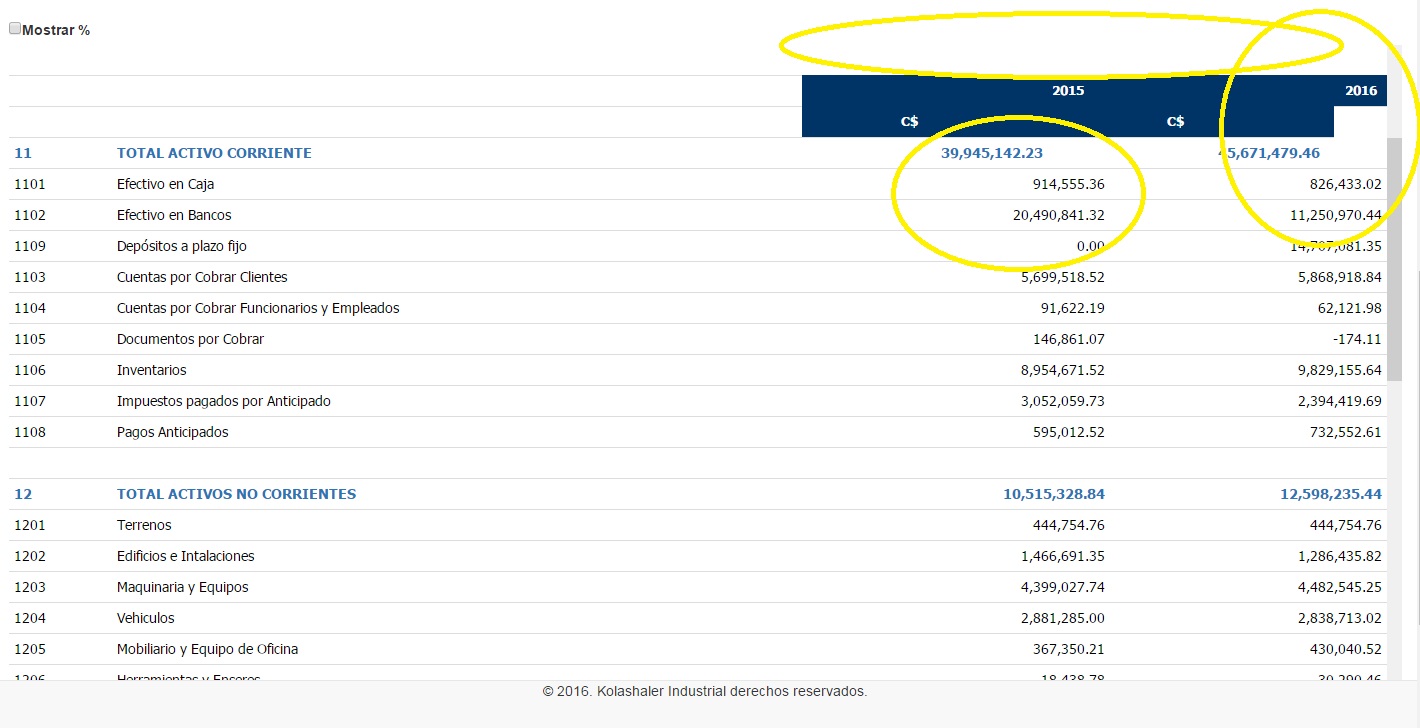Click the value 146,861.07
Image resolution: width=1420 pixels, height=728 pixels.
tap(1068, 339)
